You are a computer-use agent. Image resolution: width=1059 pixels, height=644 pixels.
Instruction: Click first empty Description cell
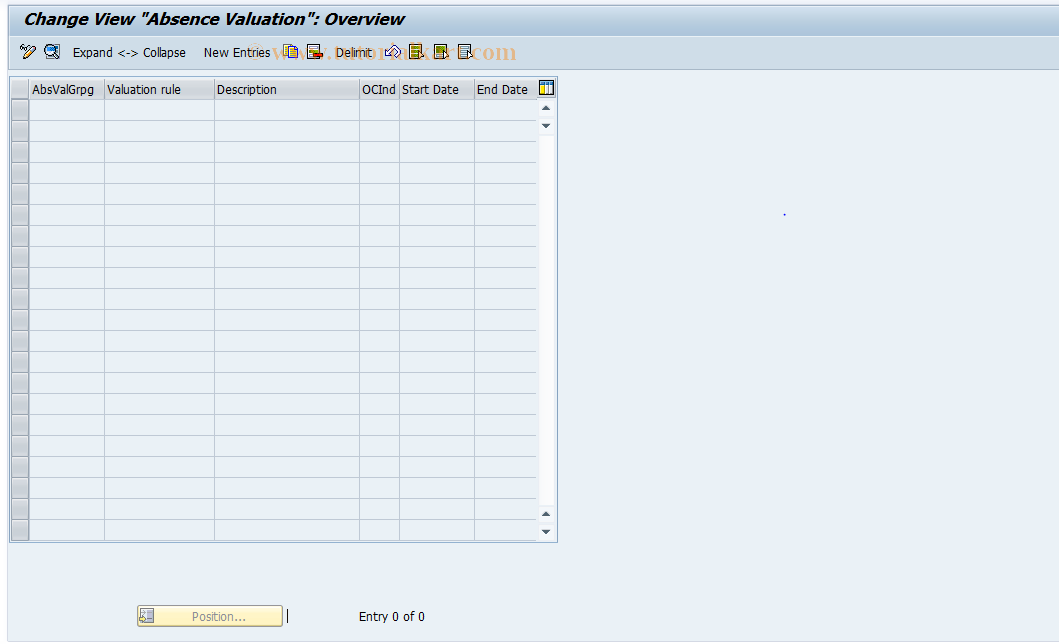click(287, 110)
